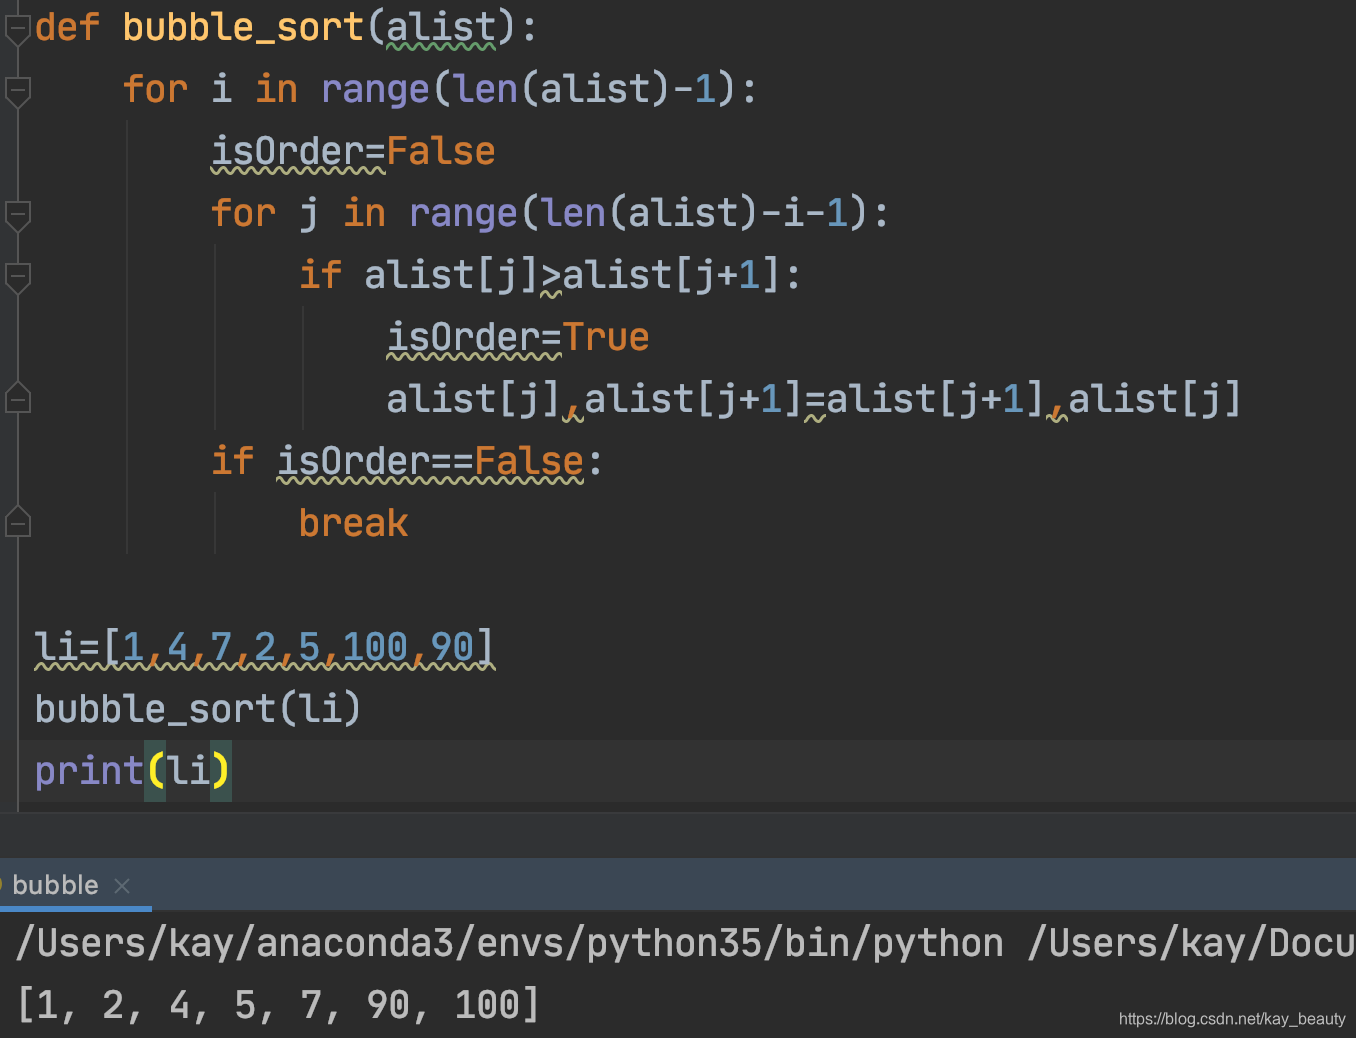The height and width of the screenshot is (1038, 1356).
Task: Click fold end marker beside the break line
Action: [x=17, y=523]
